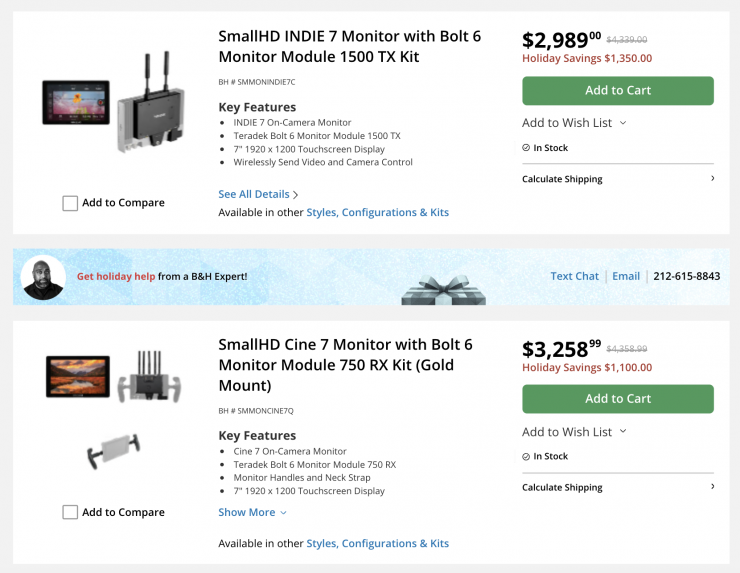
Task: Expand Calculate Shipping for INDIE 7 kit
Action: [x=617, y=179]
